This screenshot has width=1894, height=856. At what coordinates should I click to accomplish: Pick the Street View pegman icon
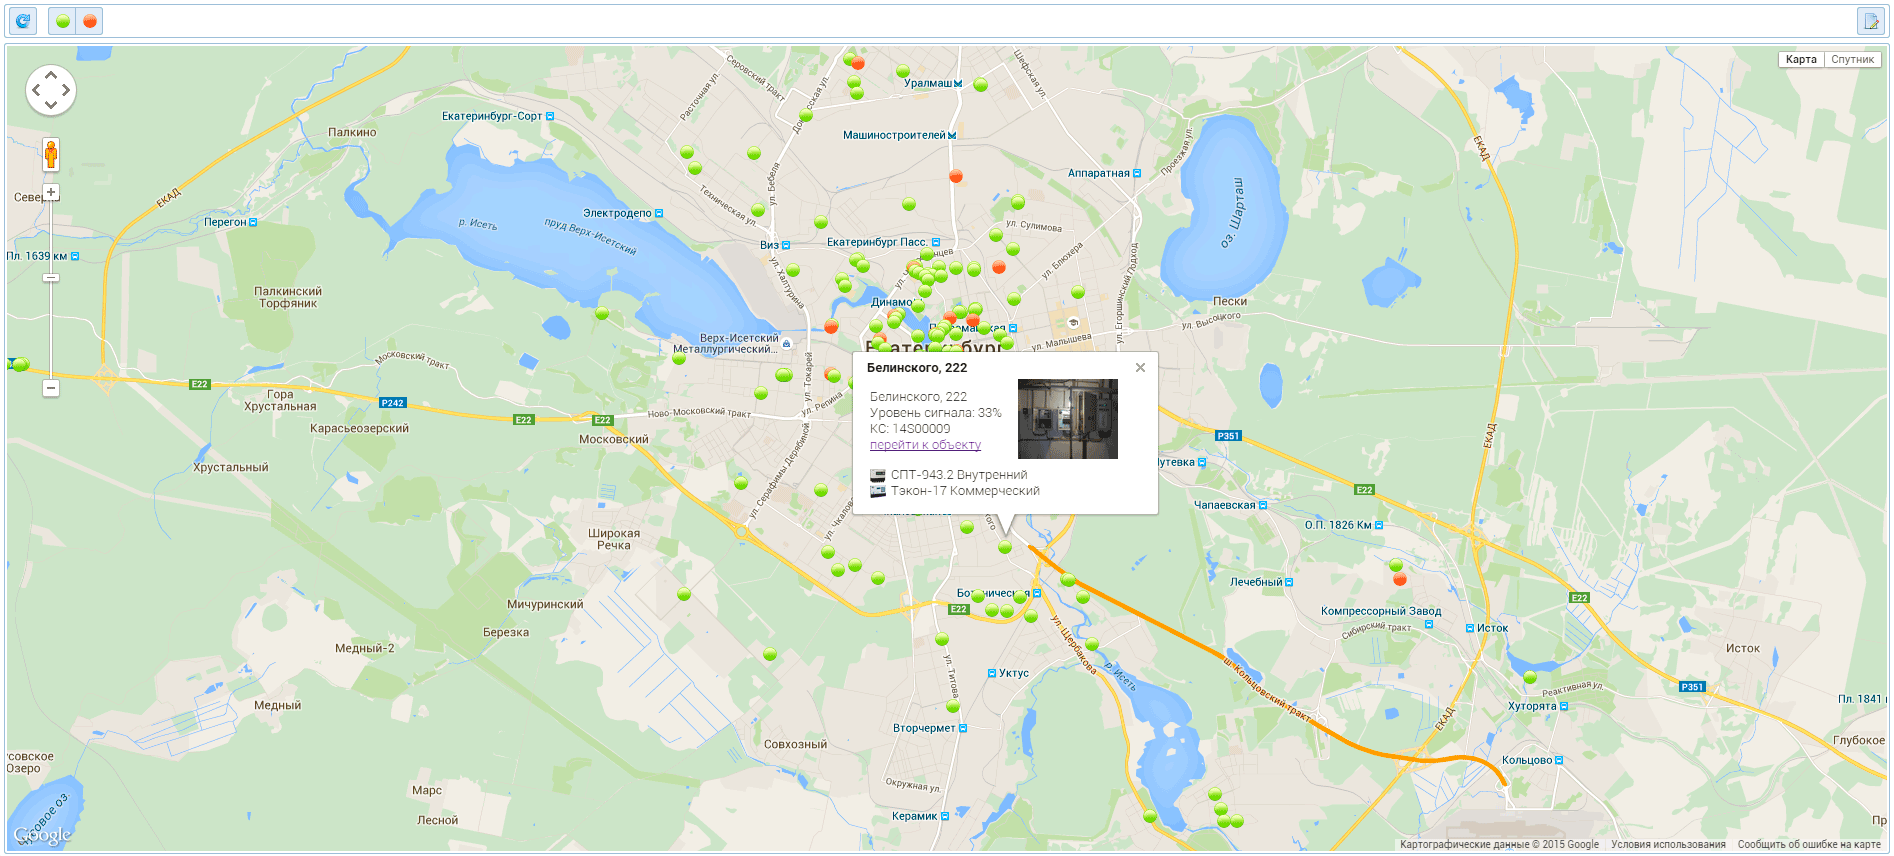tap(51, 155)
